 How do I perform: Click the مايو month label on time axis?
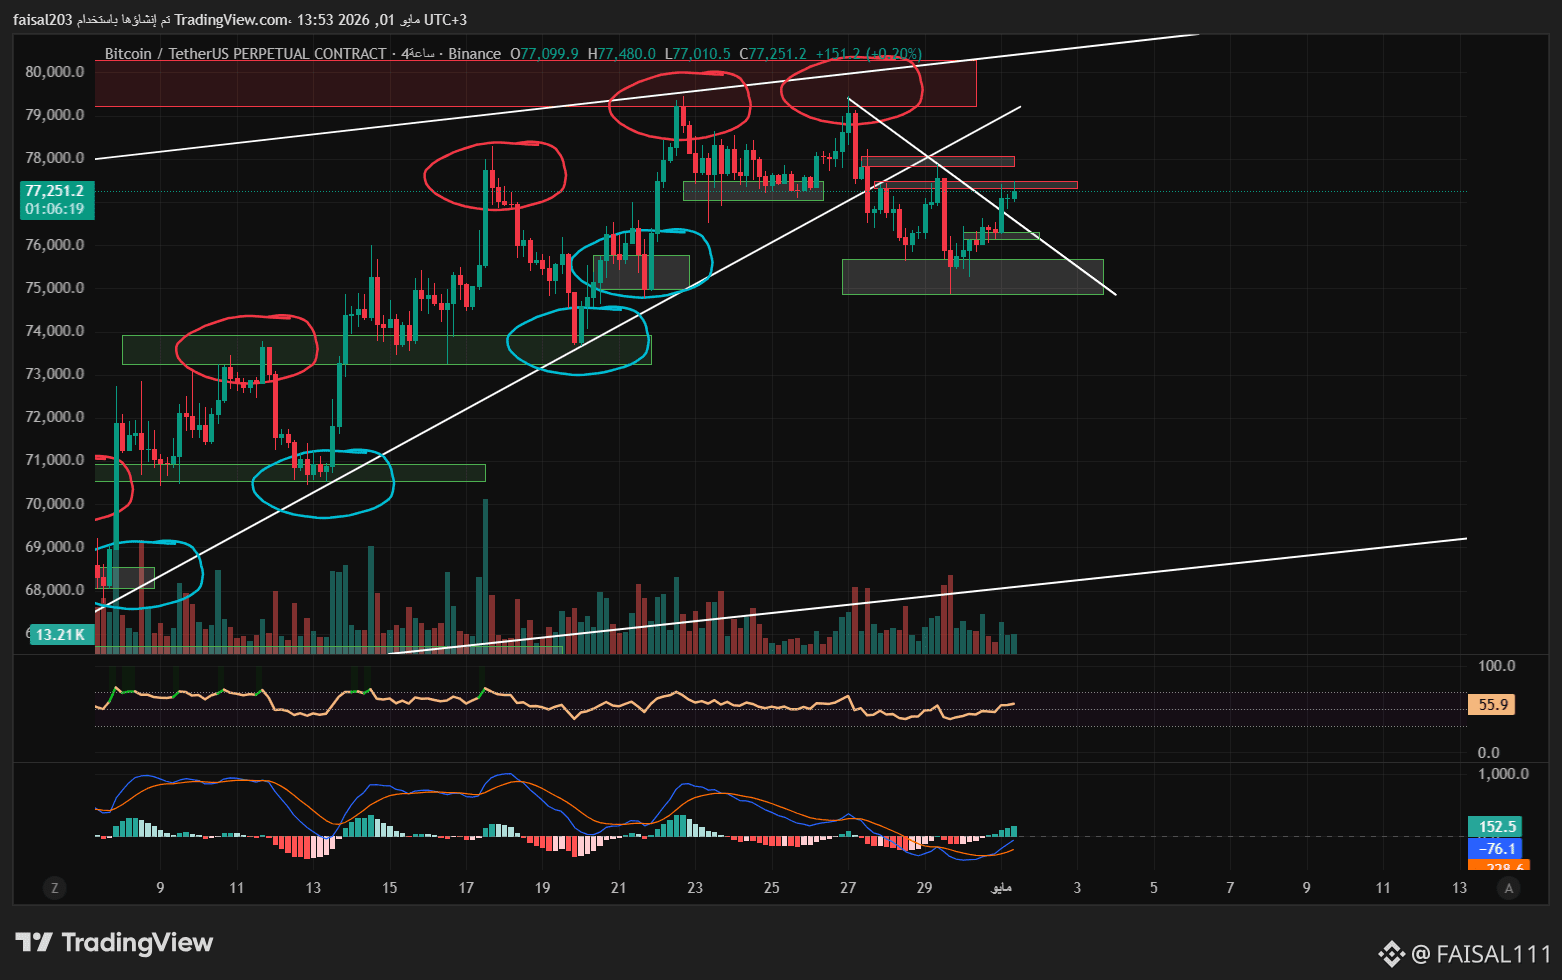click(1001, 887)
